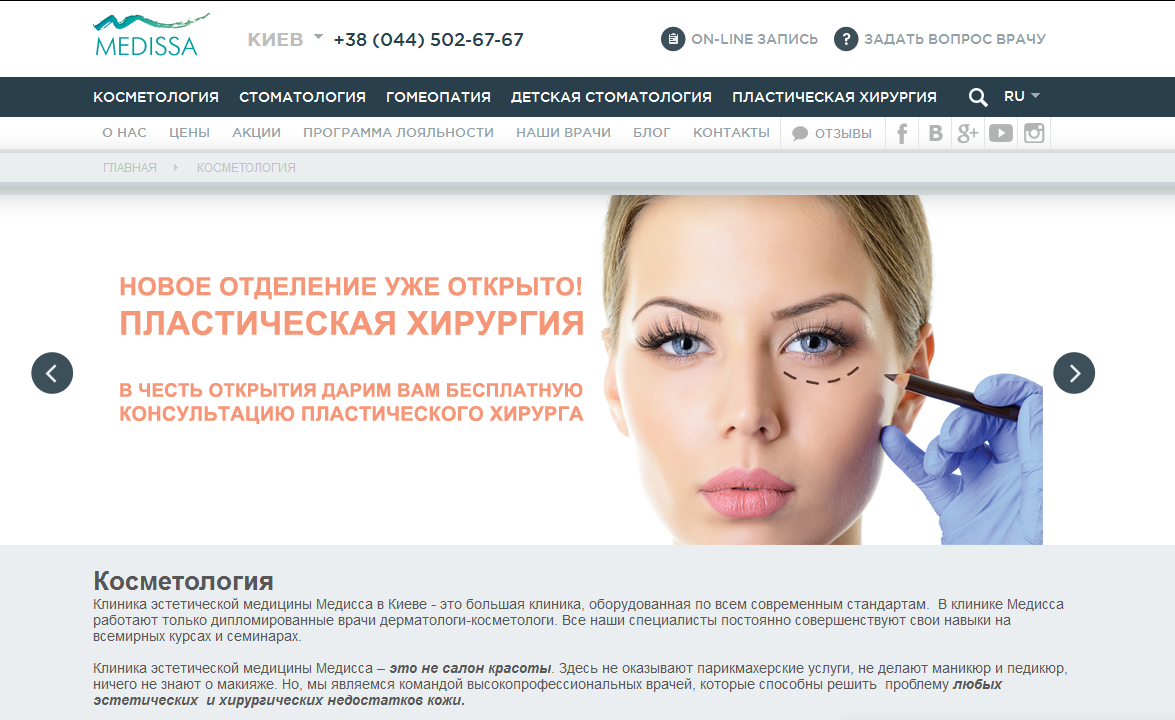Viewport: 1175px width, 720px height.
Task: Click the On-line запись link
Action: [755, 39]
